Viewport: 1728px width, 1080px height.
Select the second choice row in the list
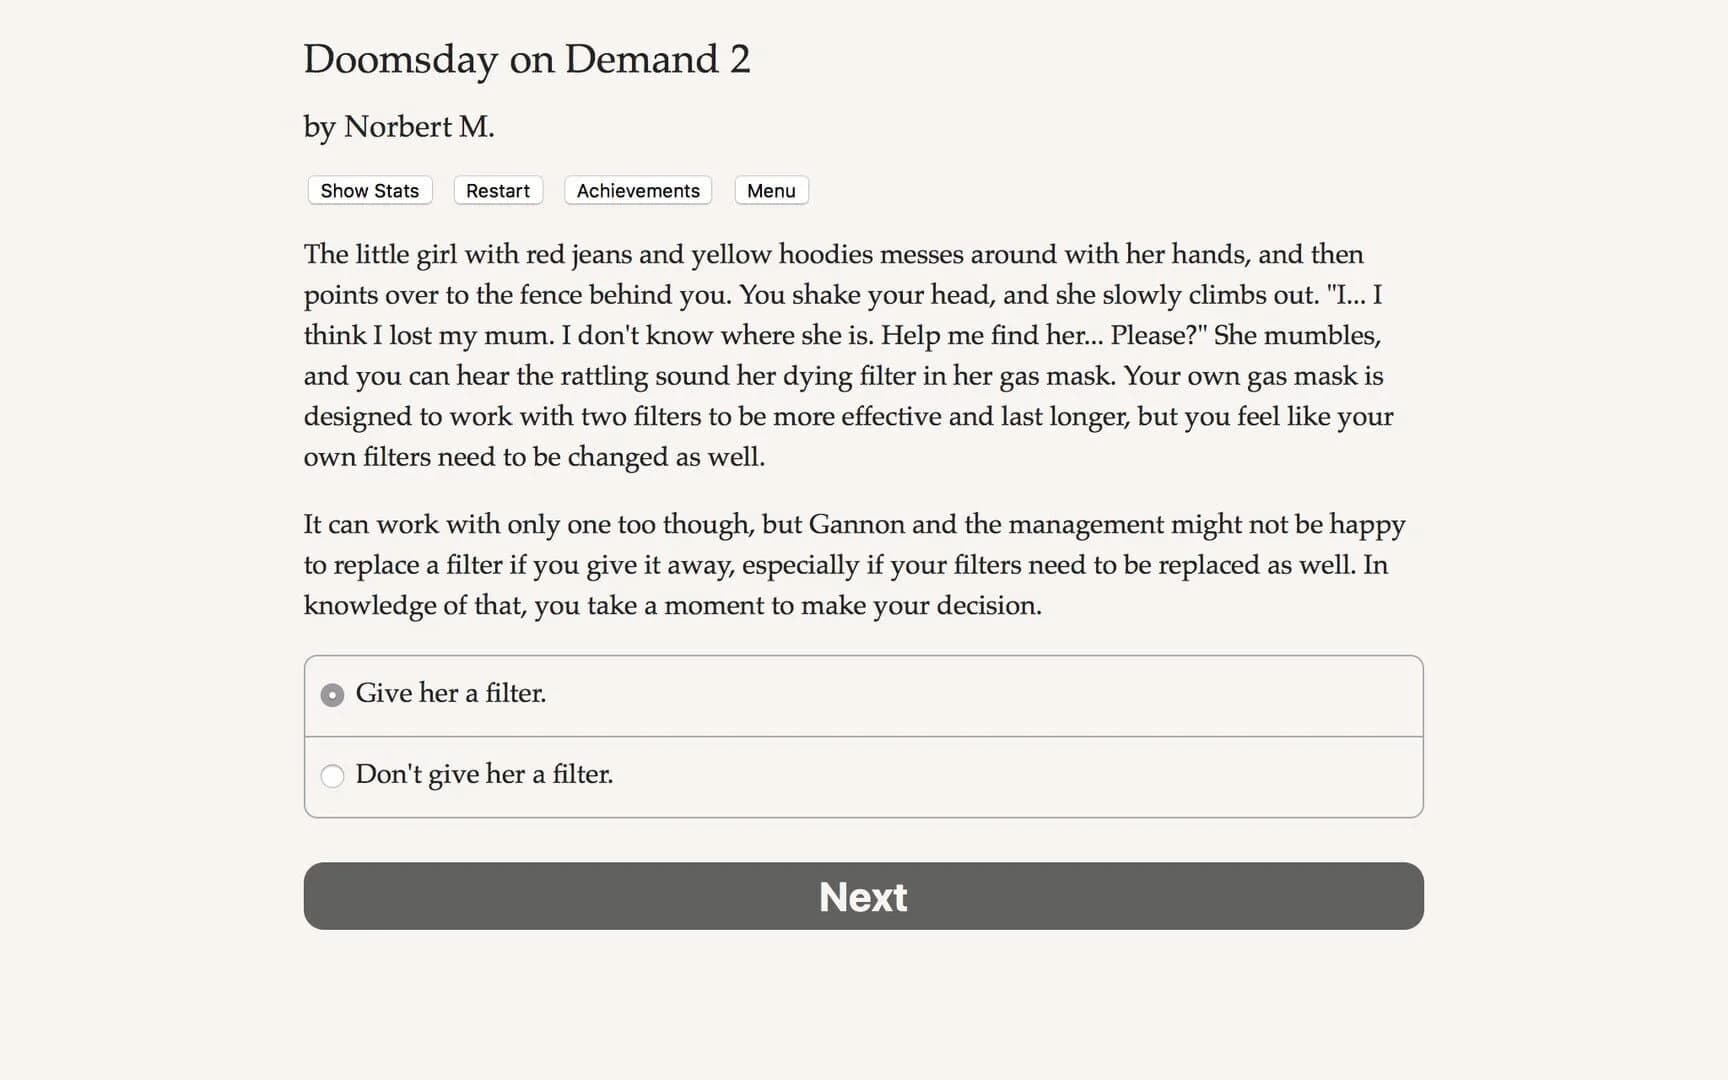pos(863,776)
